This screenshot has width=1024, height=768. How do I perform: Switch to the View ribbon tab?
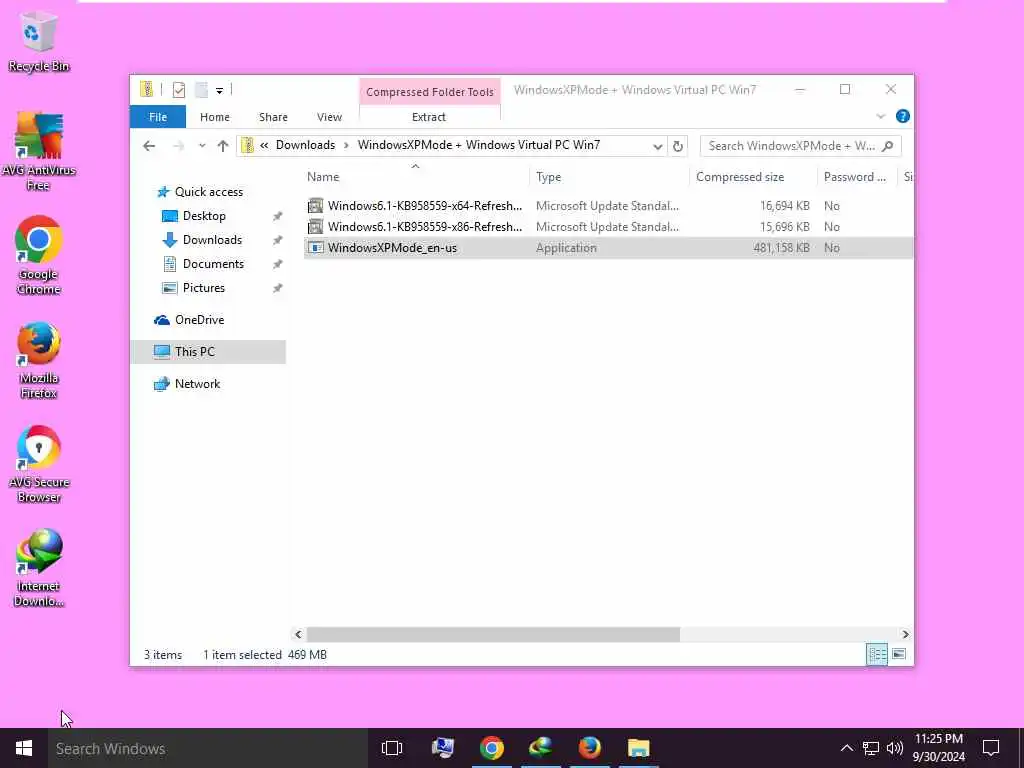[x=329, y=117]
